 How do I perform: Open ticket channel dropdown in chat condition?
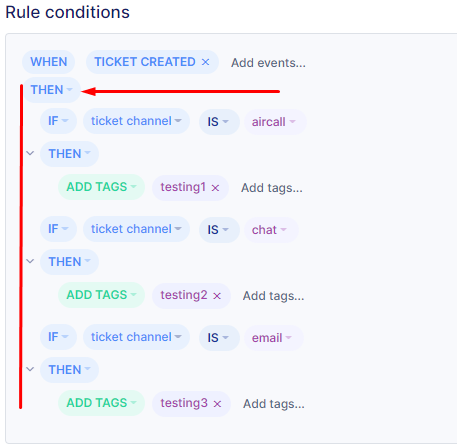[136, 229]
